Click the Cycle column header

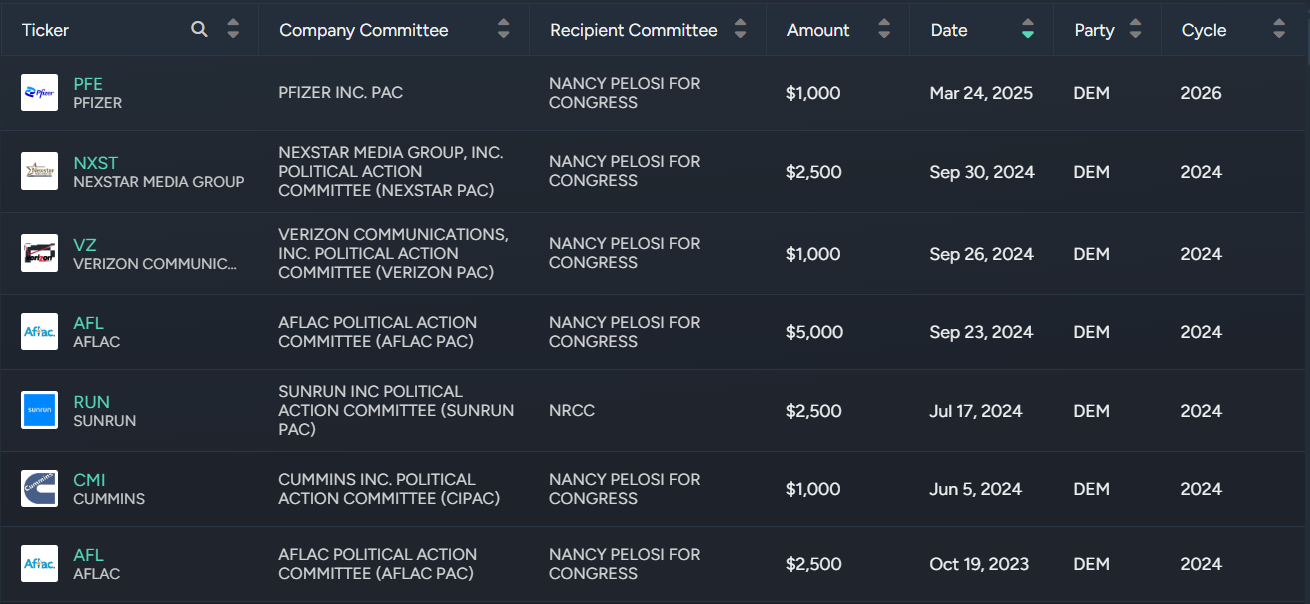click(x=1204, y=30)
